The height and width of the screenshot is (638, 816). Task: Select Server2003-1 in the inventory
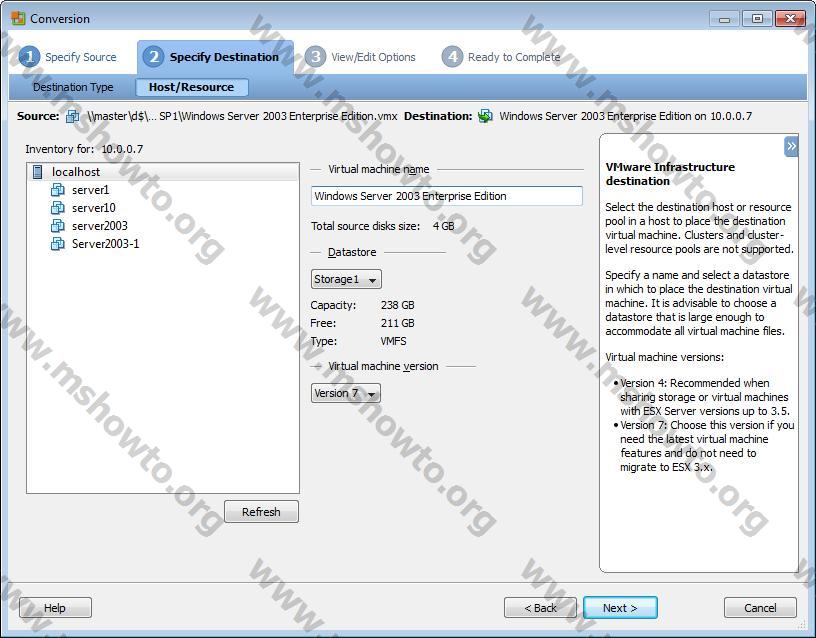pyautogui.click(x=106, y=244)
